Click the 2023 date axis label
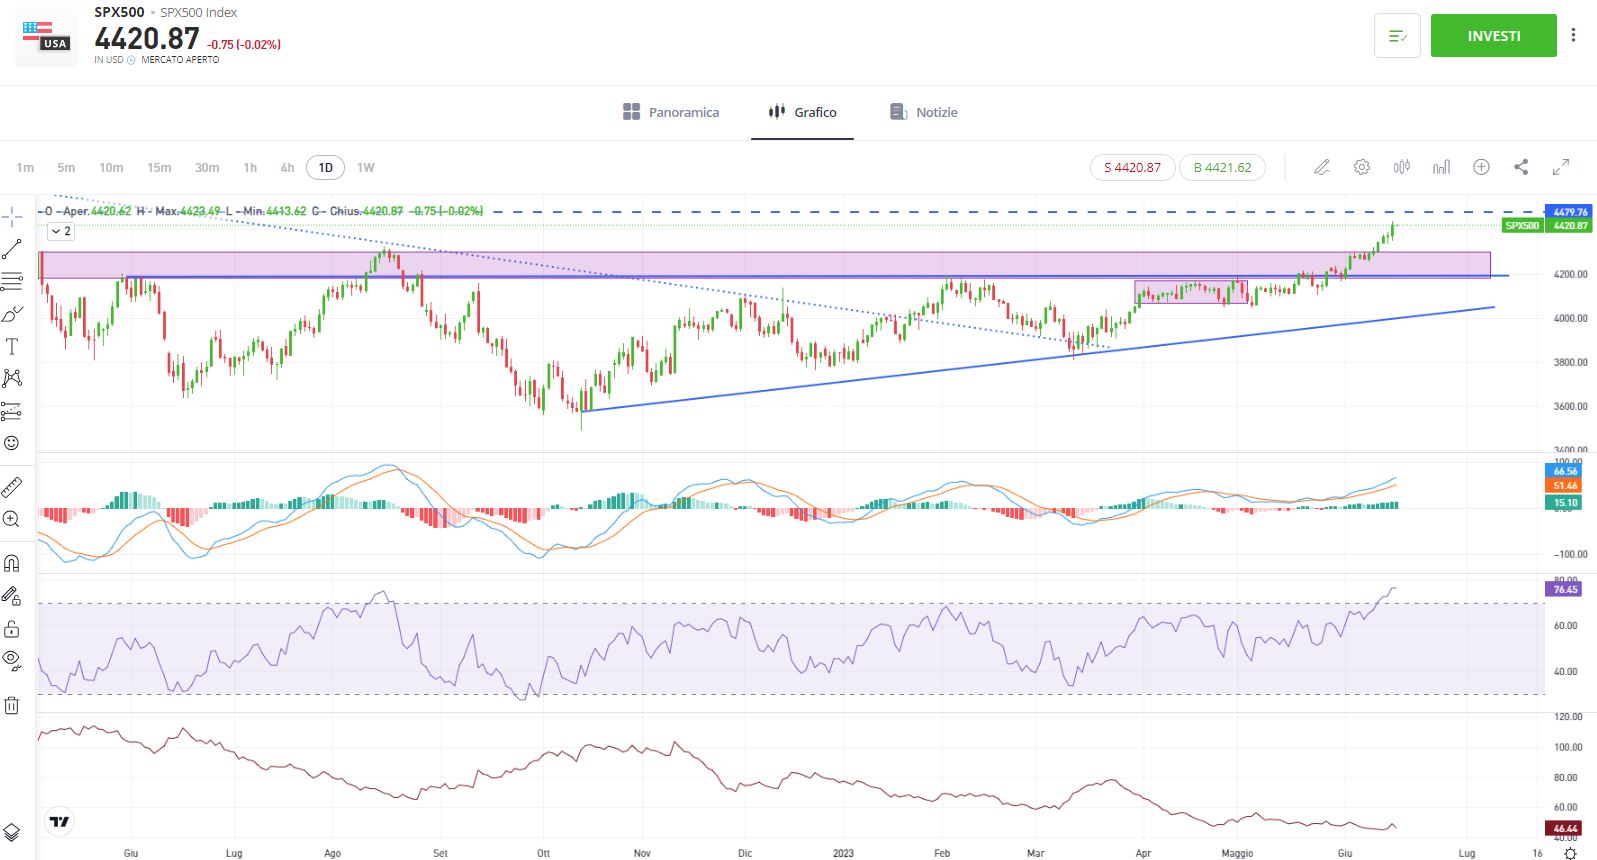This screenshot has width=1597, height=860. tap(843, 853)
